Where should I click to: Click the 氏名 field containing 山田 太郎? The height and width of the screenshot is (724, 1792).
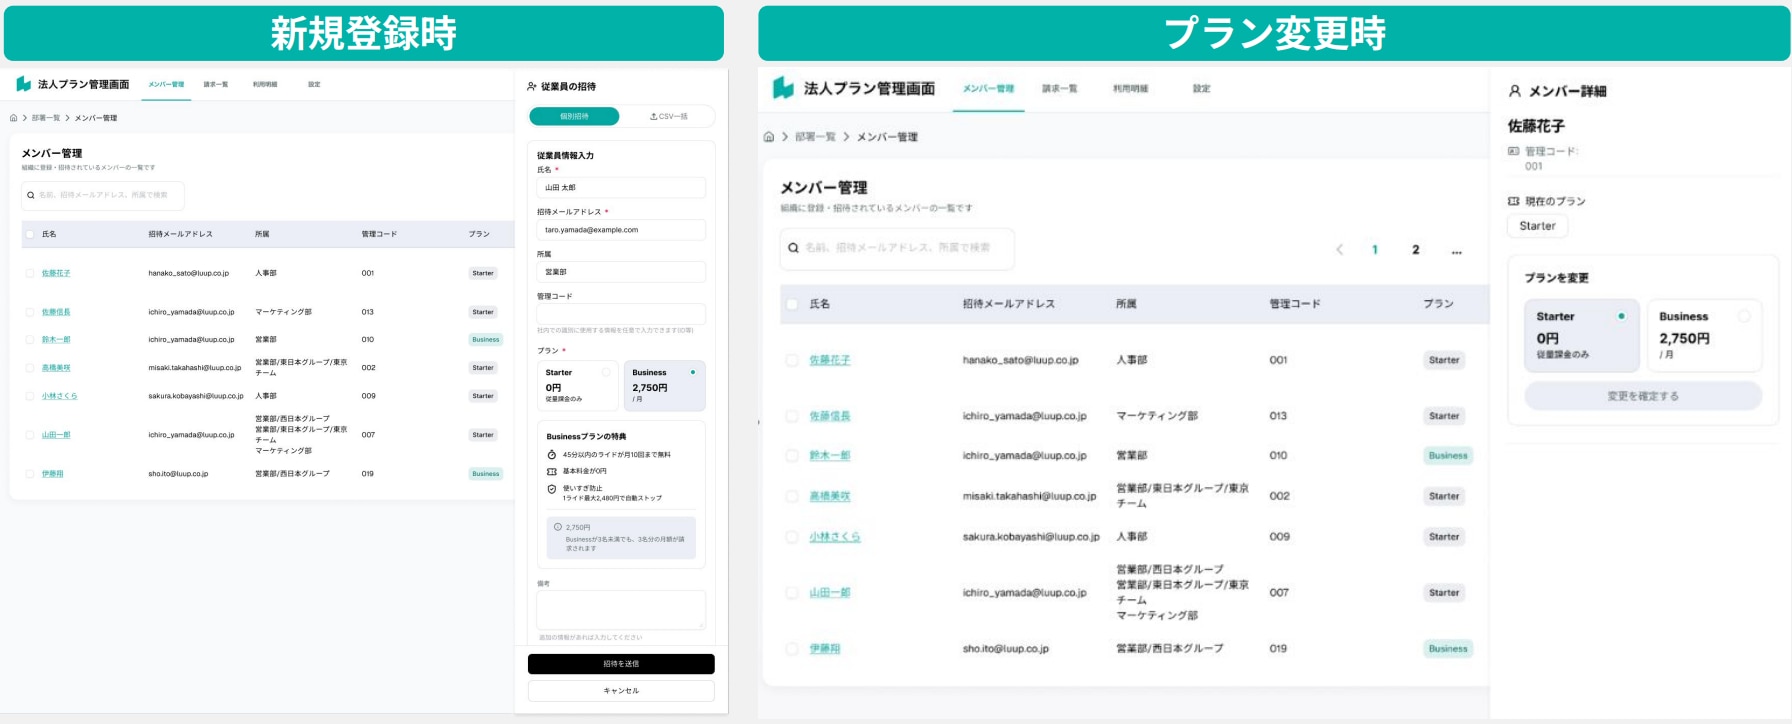(x=621, y=188)
